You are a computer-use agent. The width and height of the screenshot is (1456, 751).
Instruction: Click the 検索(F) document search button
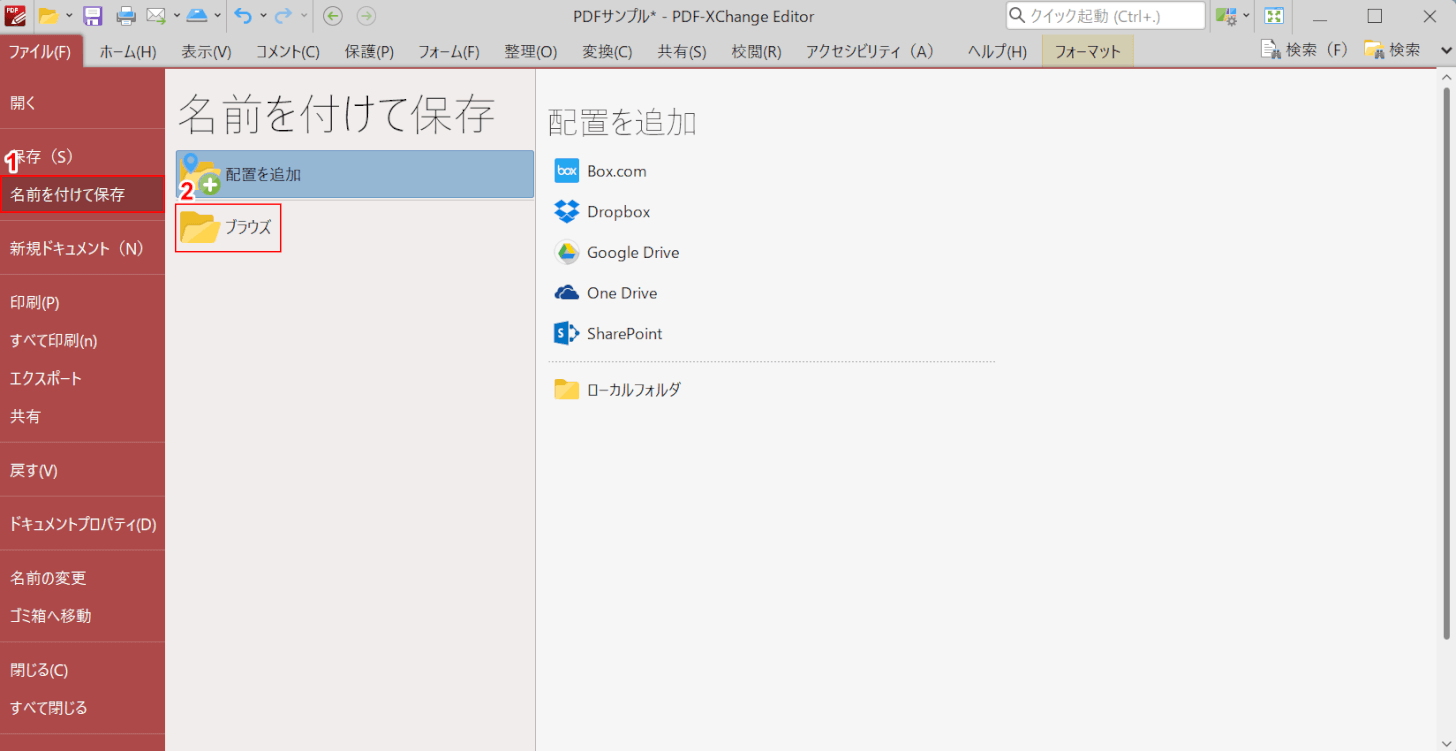click(x=1304, y=49)
